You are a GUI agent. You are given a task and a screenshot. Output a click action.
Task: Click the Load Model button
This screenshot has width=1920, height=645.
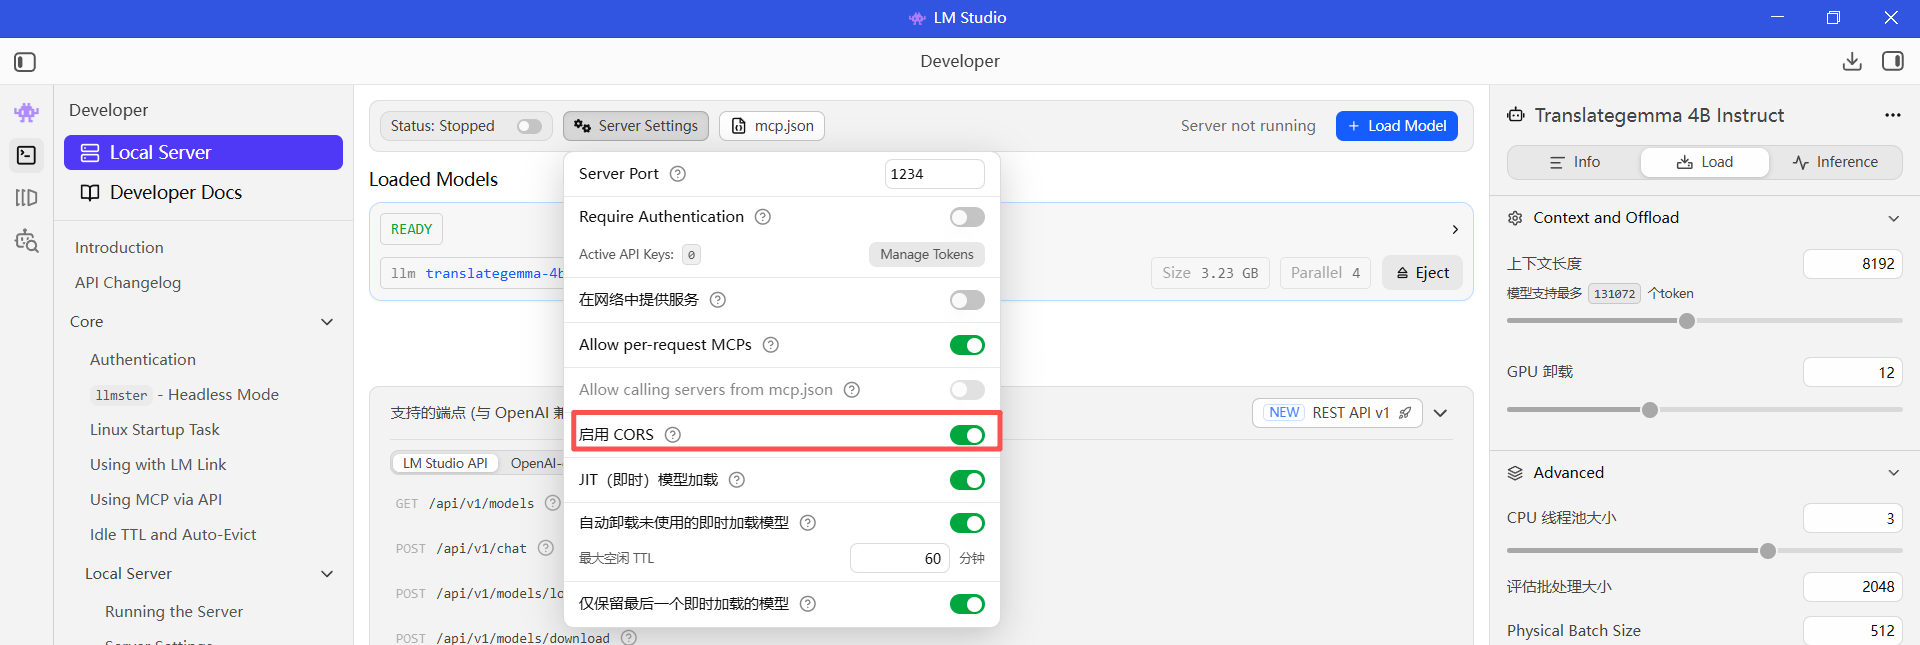click(1397, 126)
